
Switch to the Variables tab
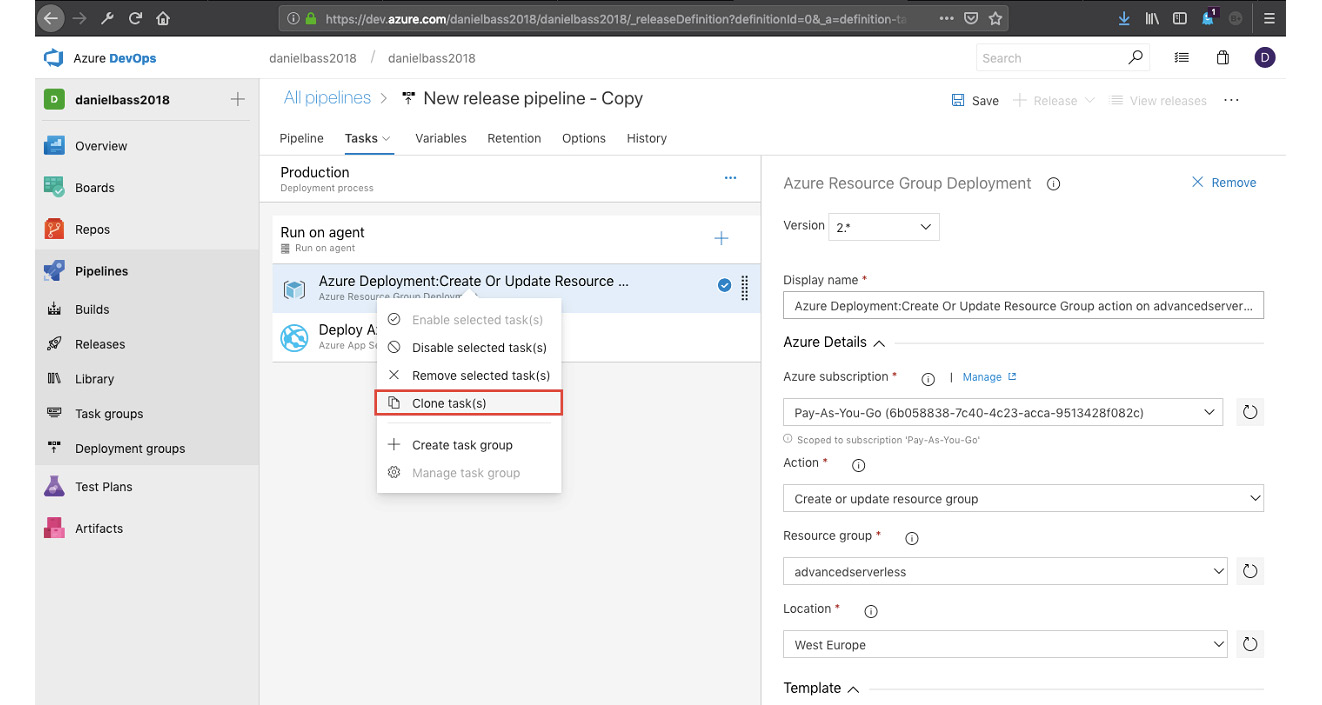(441, 139)
